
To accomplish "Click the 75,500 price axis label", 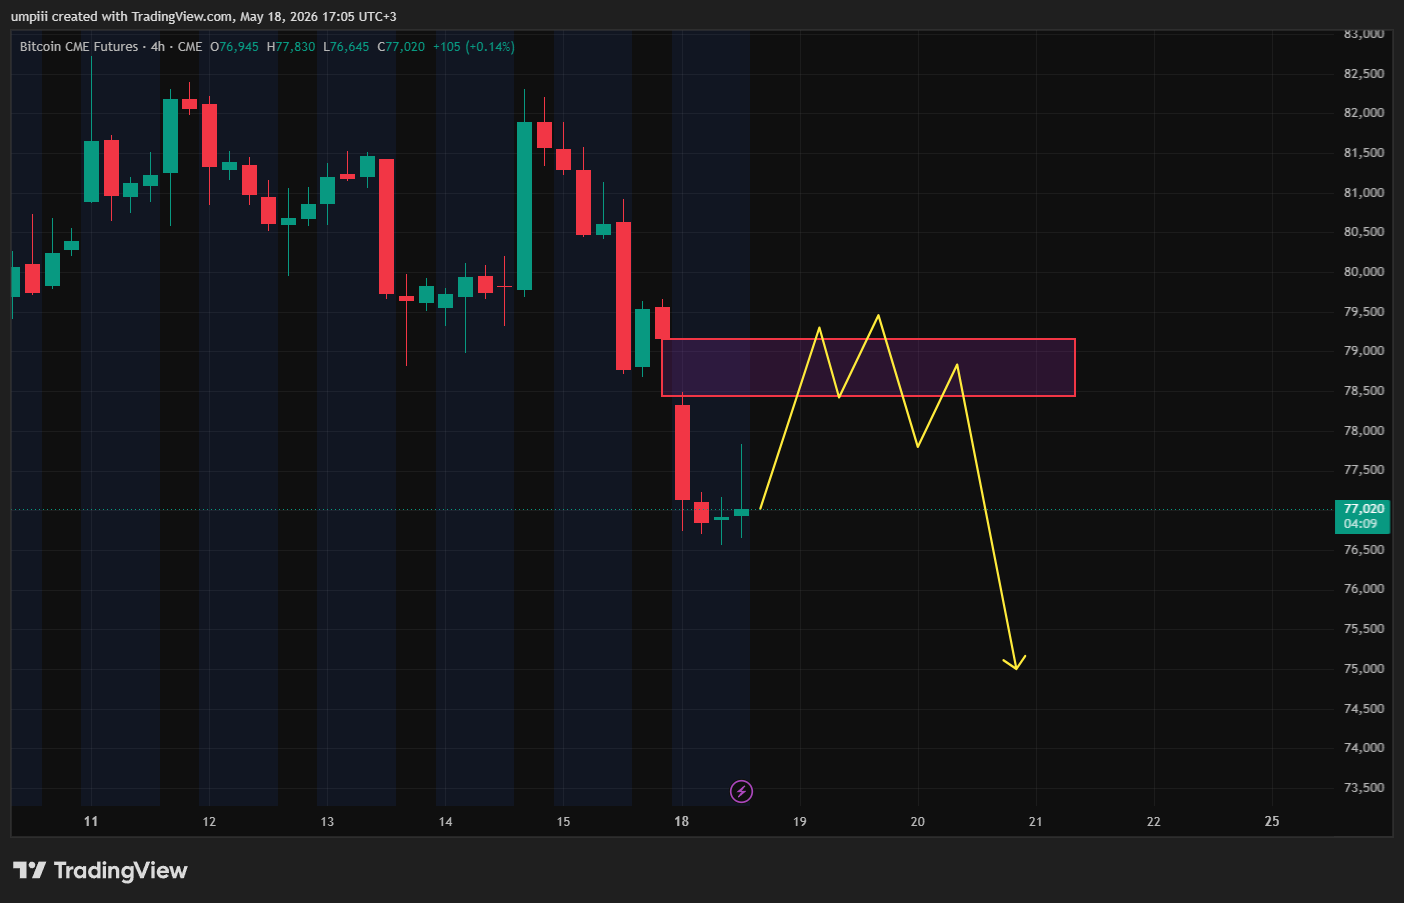I will [1364, 629].
